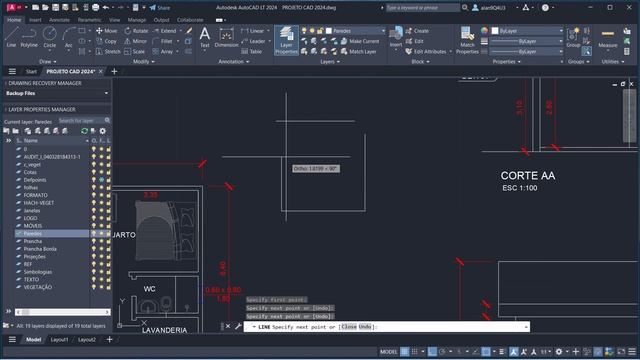Image resolution: width=640 pixels, height=360 pixels.
Task: Toggle snap mode in status bar
Action: point(415,351)
